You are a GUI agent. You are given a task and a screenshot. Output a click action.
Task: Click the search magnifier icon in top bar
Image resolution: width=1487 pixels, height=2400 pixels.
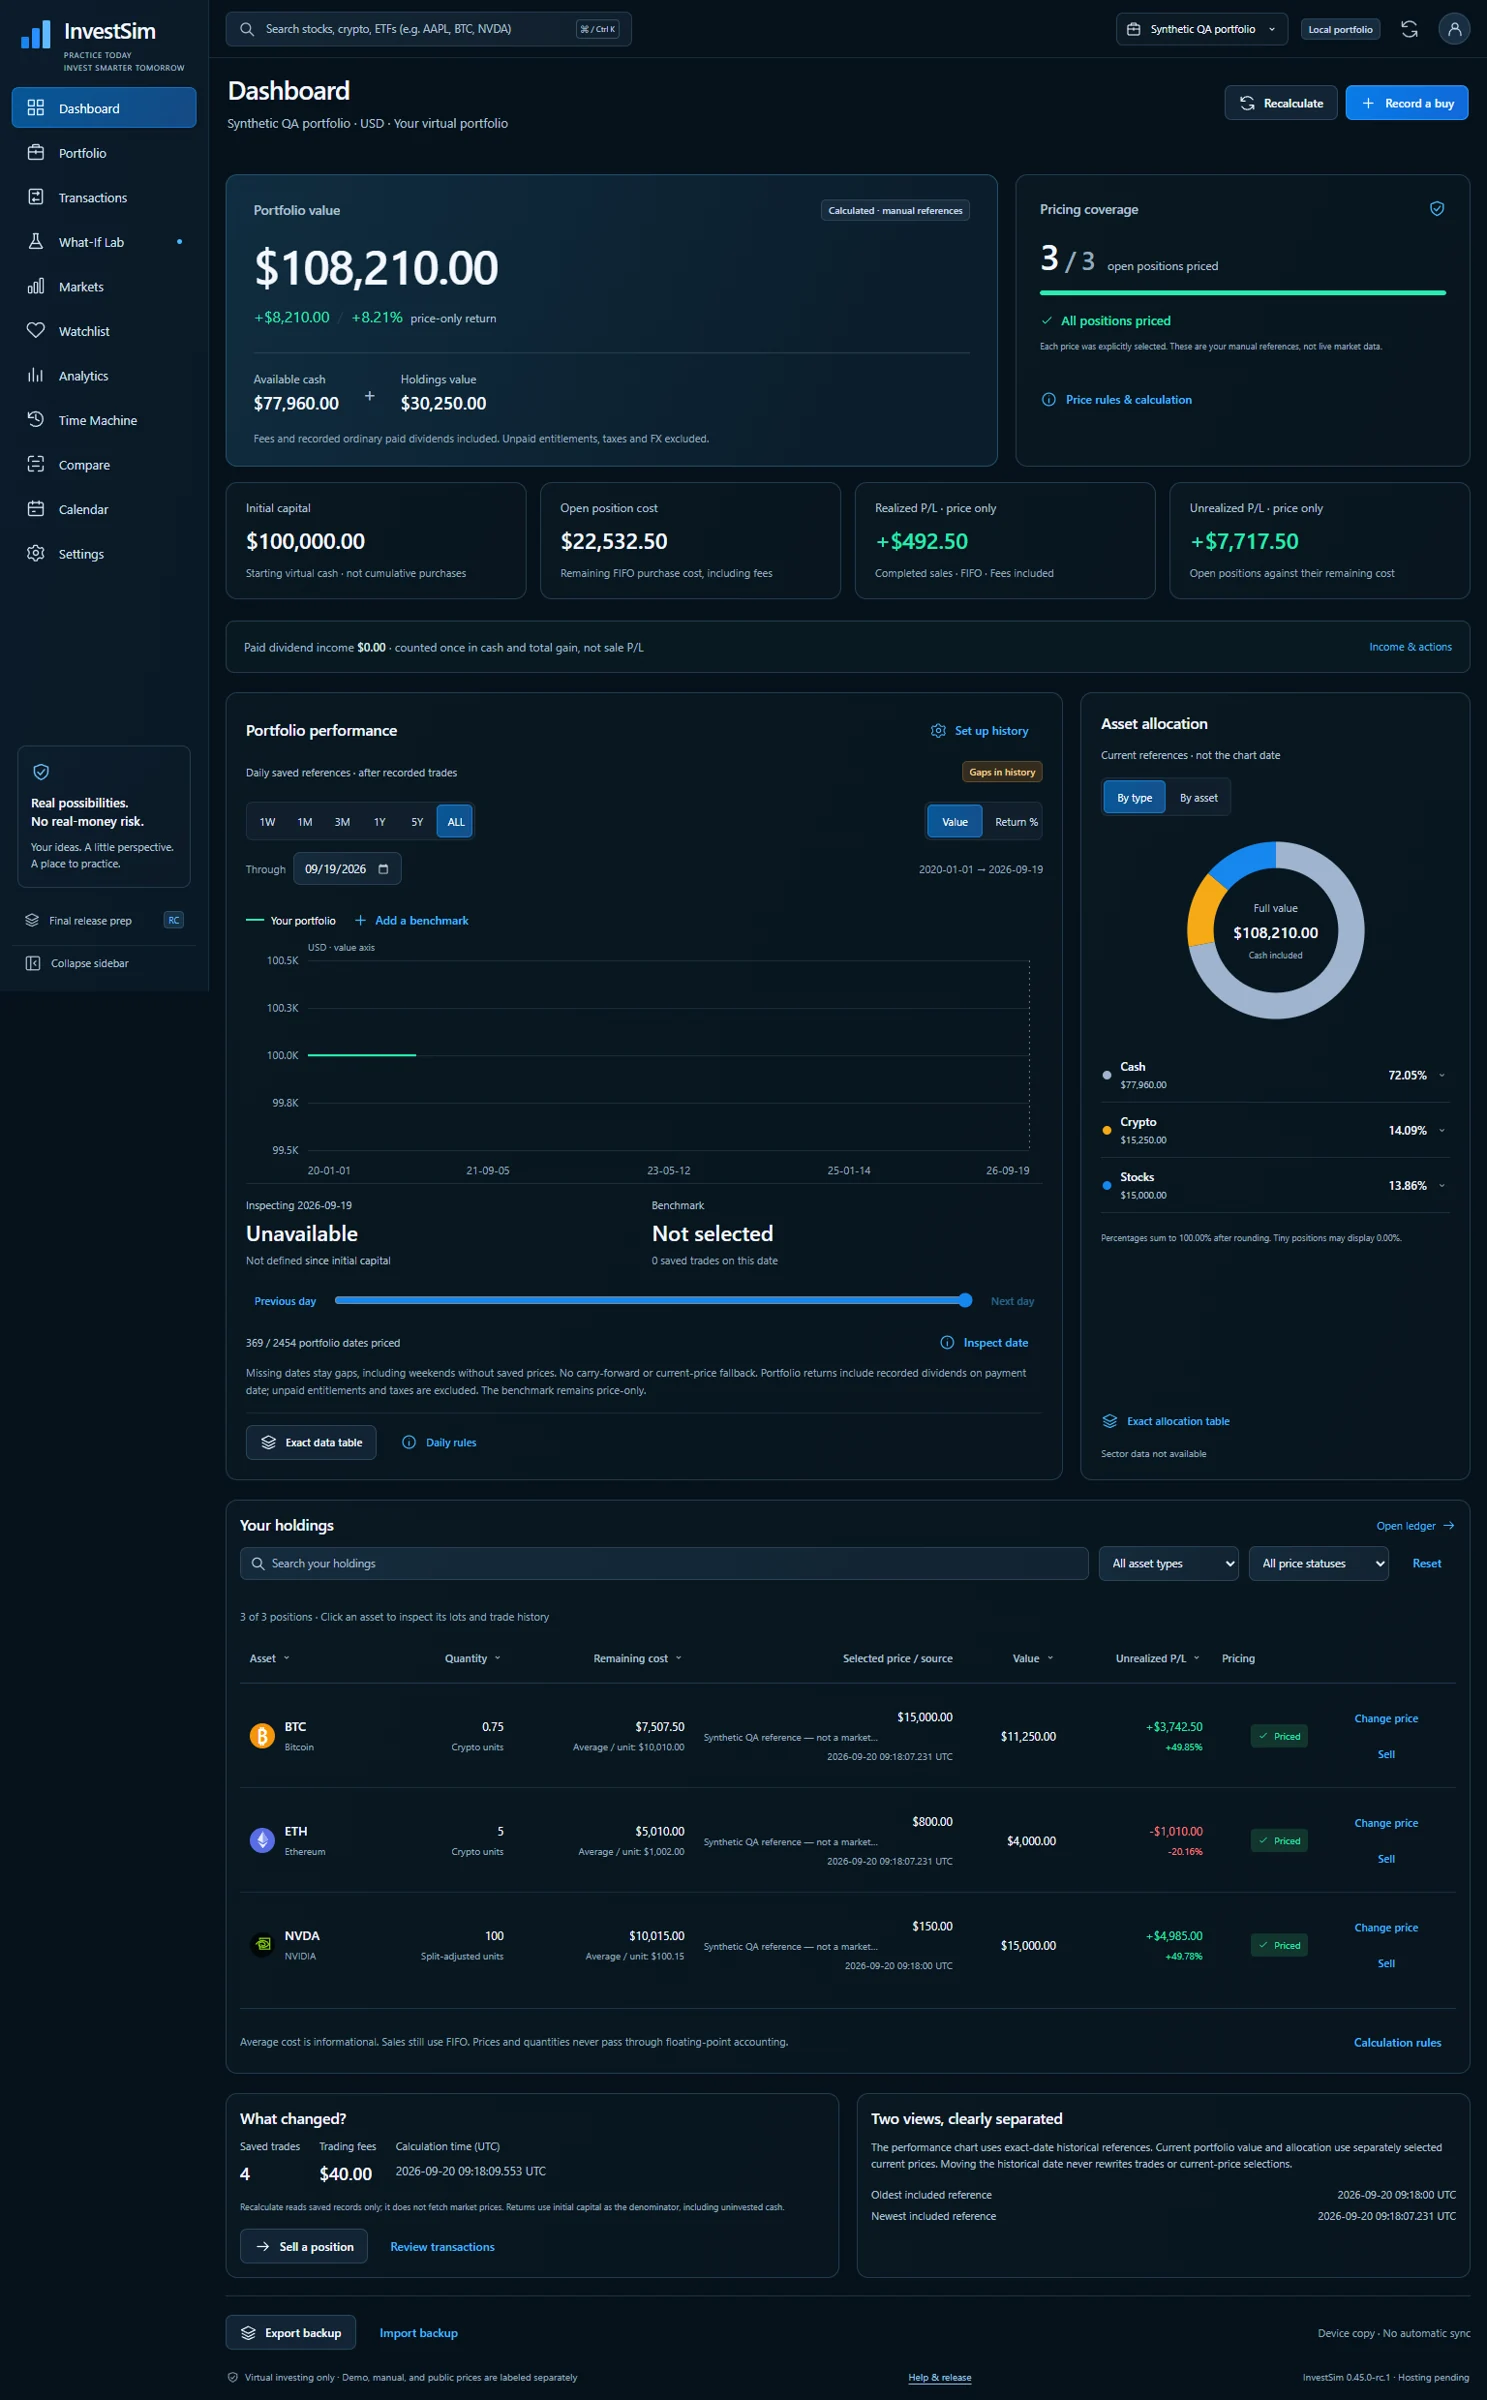247,29
